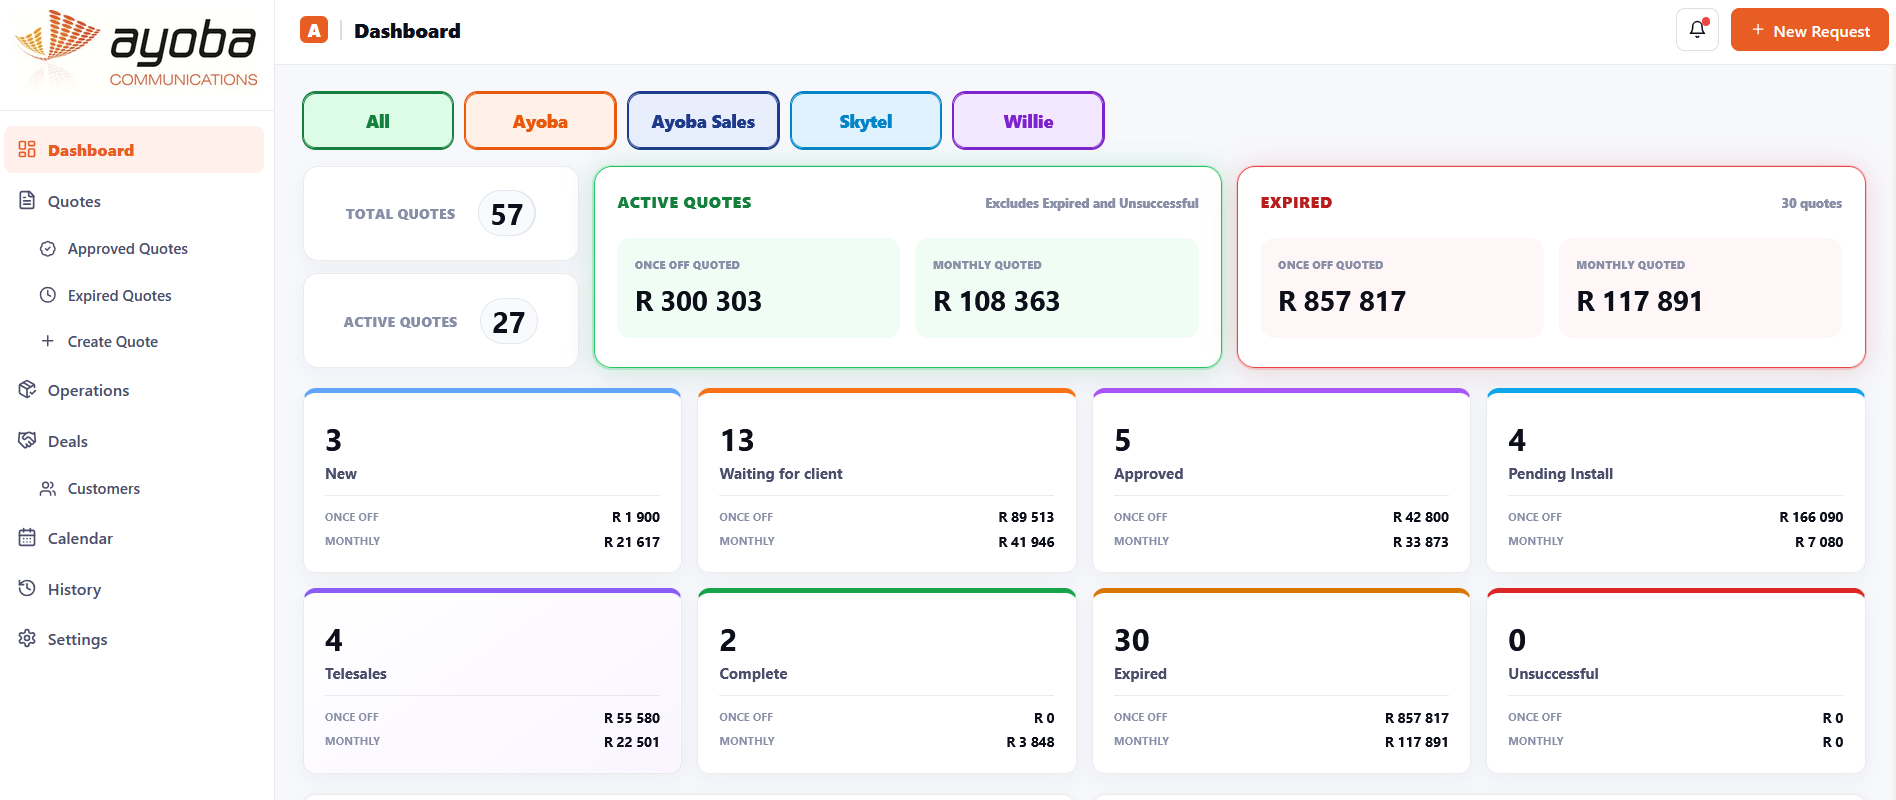Click the History clock-arrow icon

[x=27, y=589]
